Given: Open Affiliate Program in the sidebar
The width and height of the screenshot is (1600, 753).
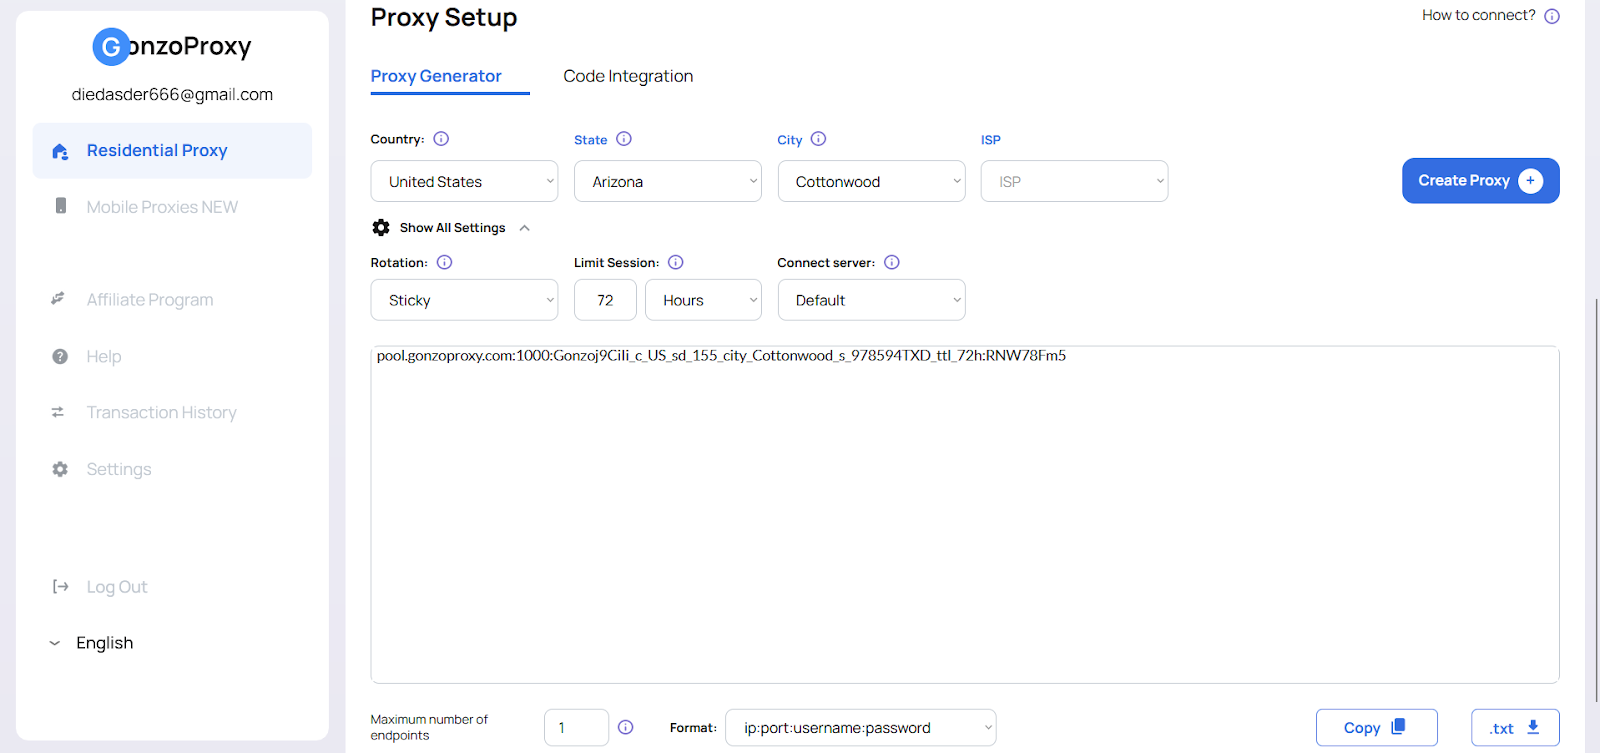Looking at the screenshot, I should click(150, 300).
